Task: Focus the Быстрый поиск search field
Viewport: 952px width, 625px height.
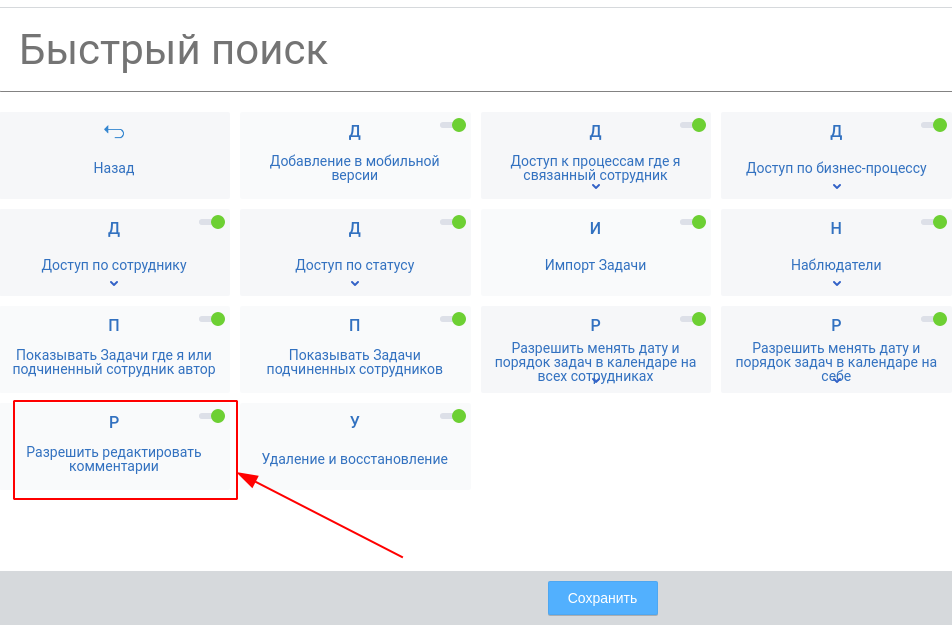Action: point(476,50)
